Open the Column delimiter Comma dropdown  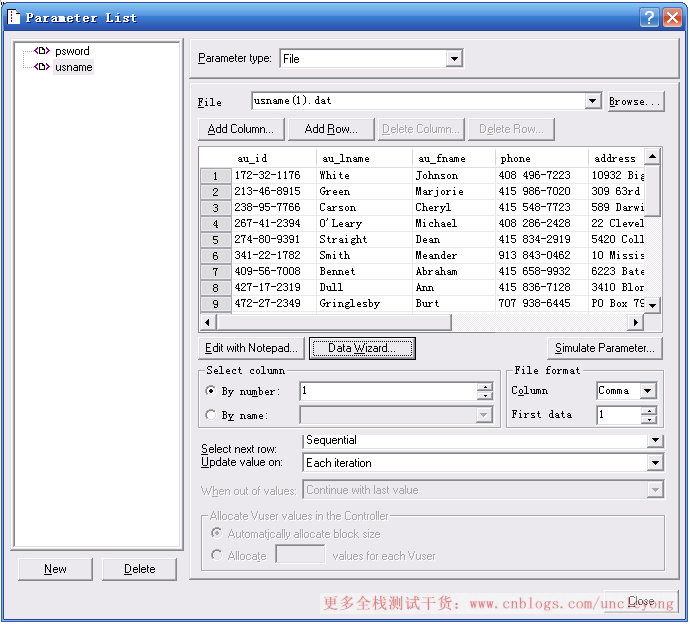[x=648, y=391]
